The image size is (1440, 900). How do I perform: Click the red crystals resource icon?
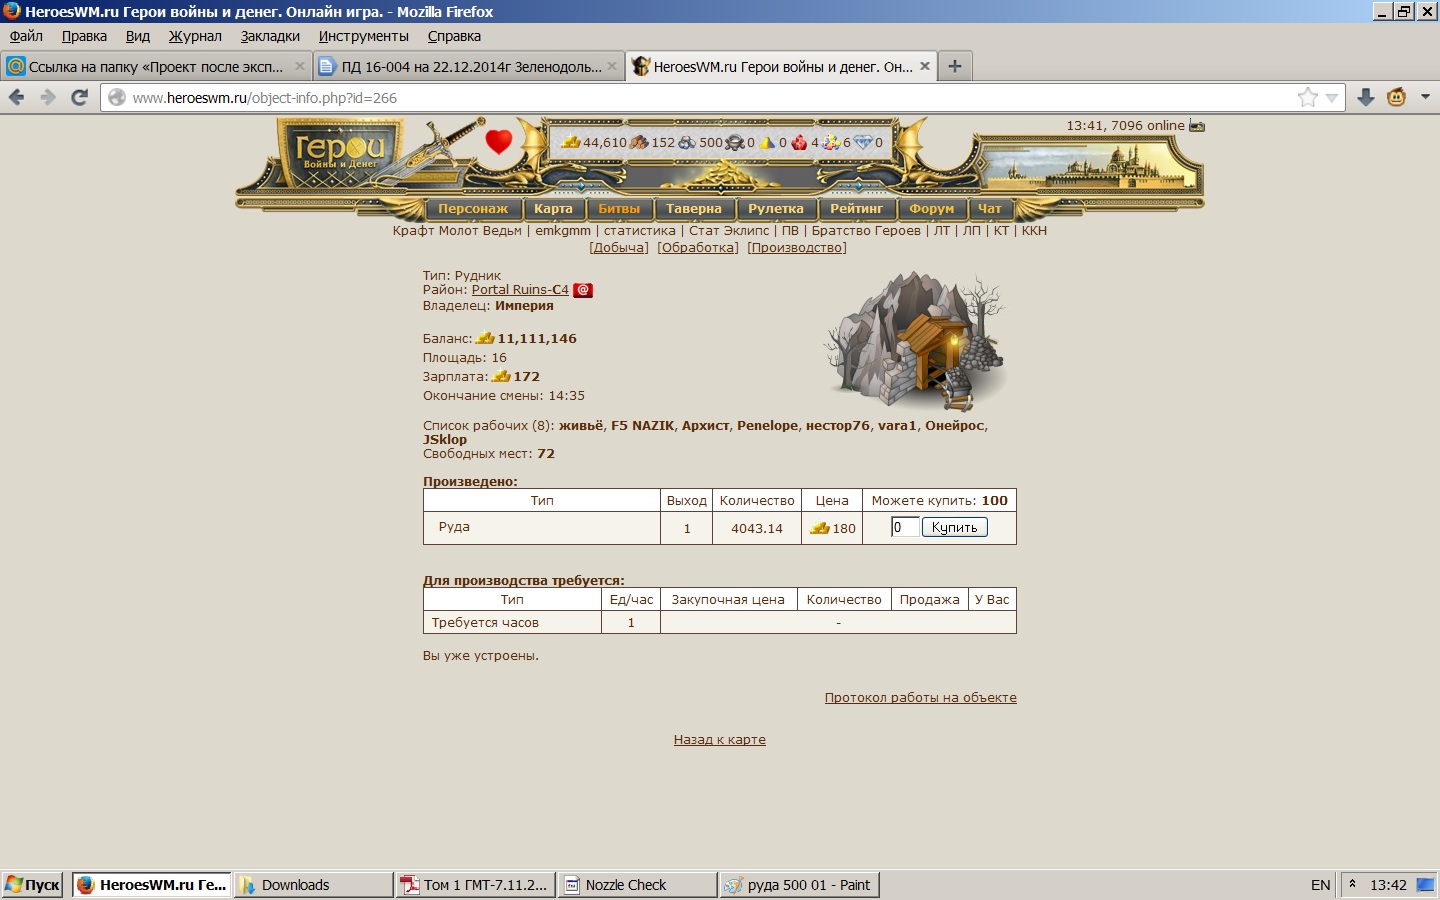799,142
